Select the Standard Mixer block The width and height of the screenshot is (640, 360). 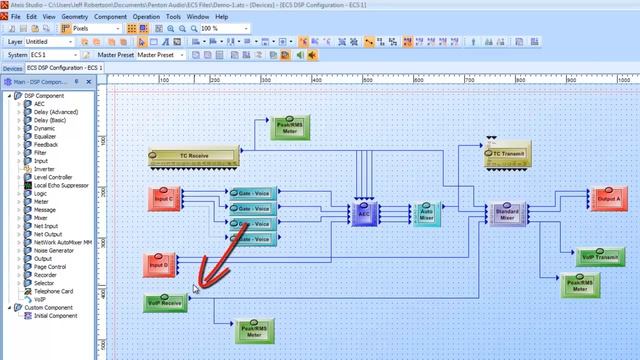(507, 214)
